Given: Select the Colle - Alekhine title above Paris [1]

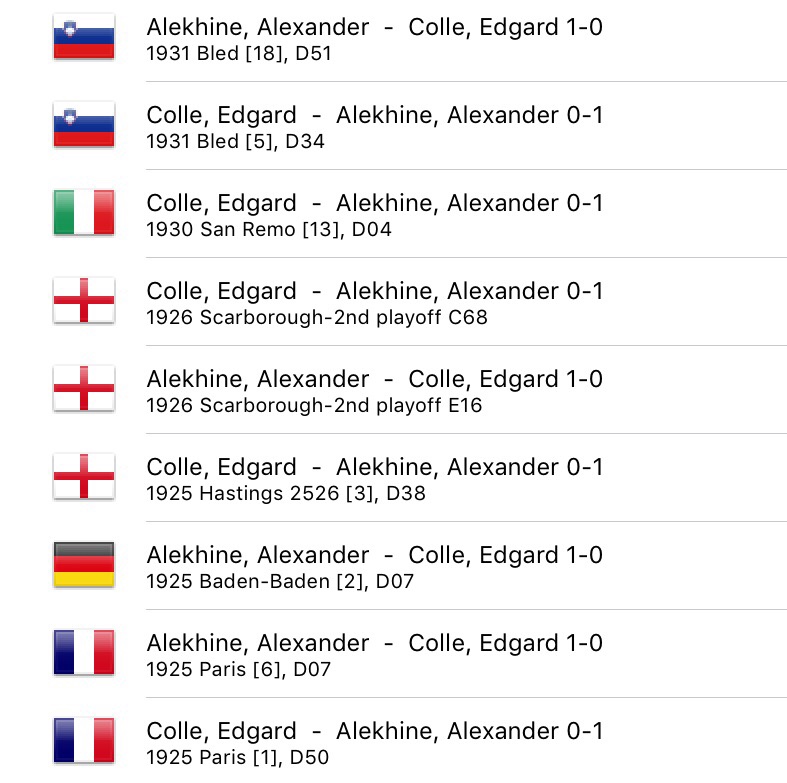Looking at the screenshot, I should 374,732.
